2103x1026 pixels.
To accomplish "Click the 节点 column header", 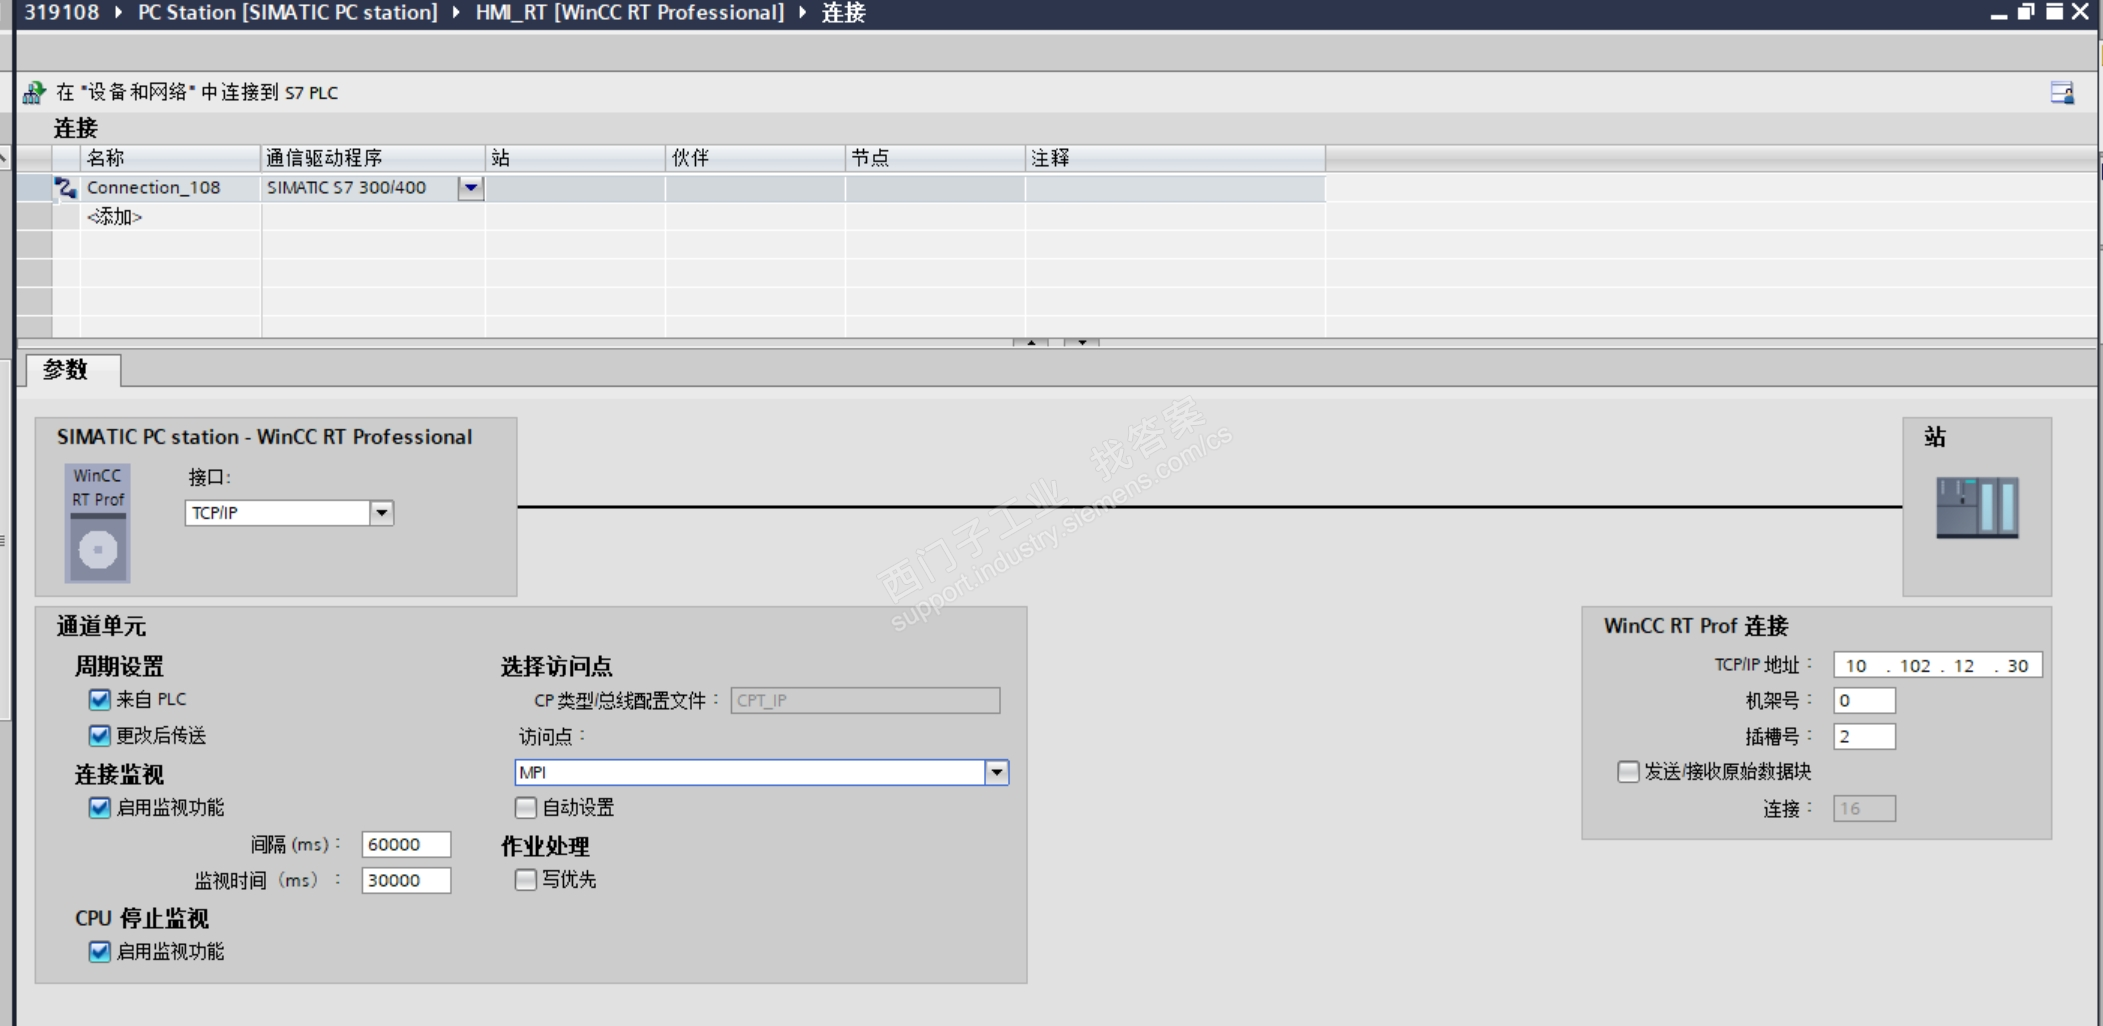I will click(935, 158).
